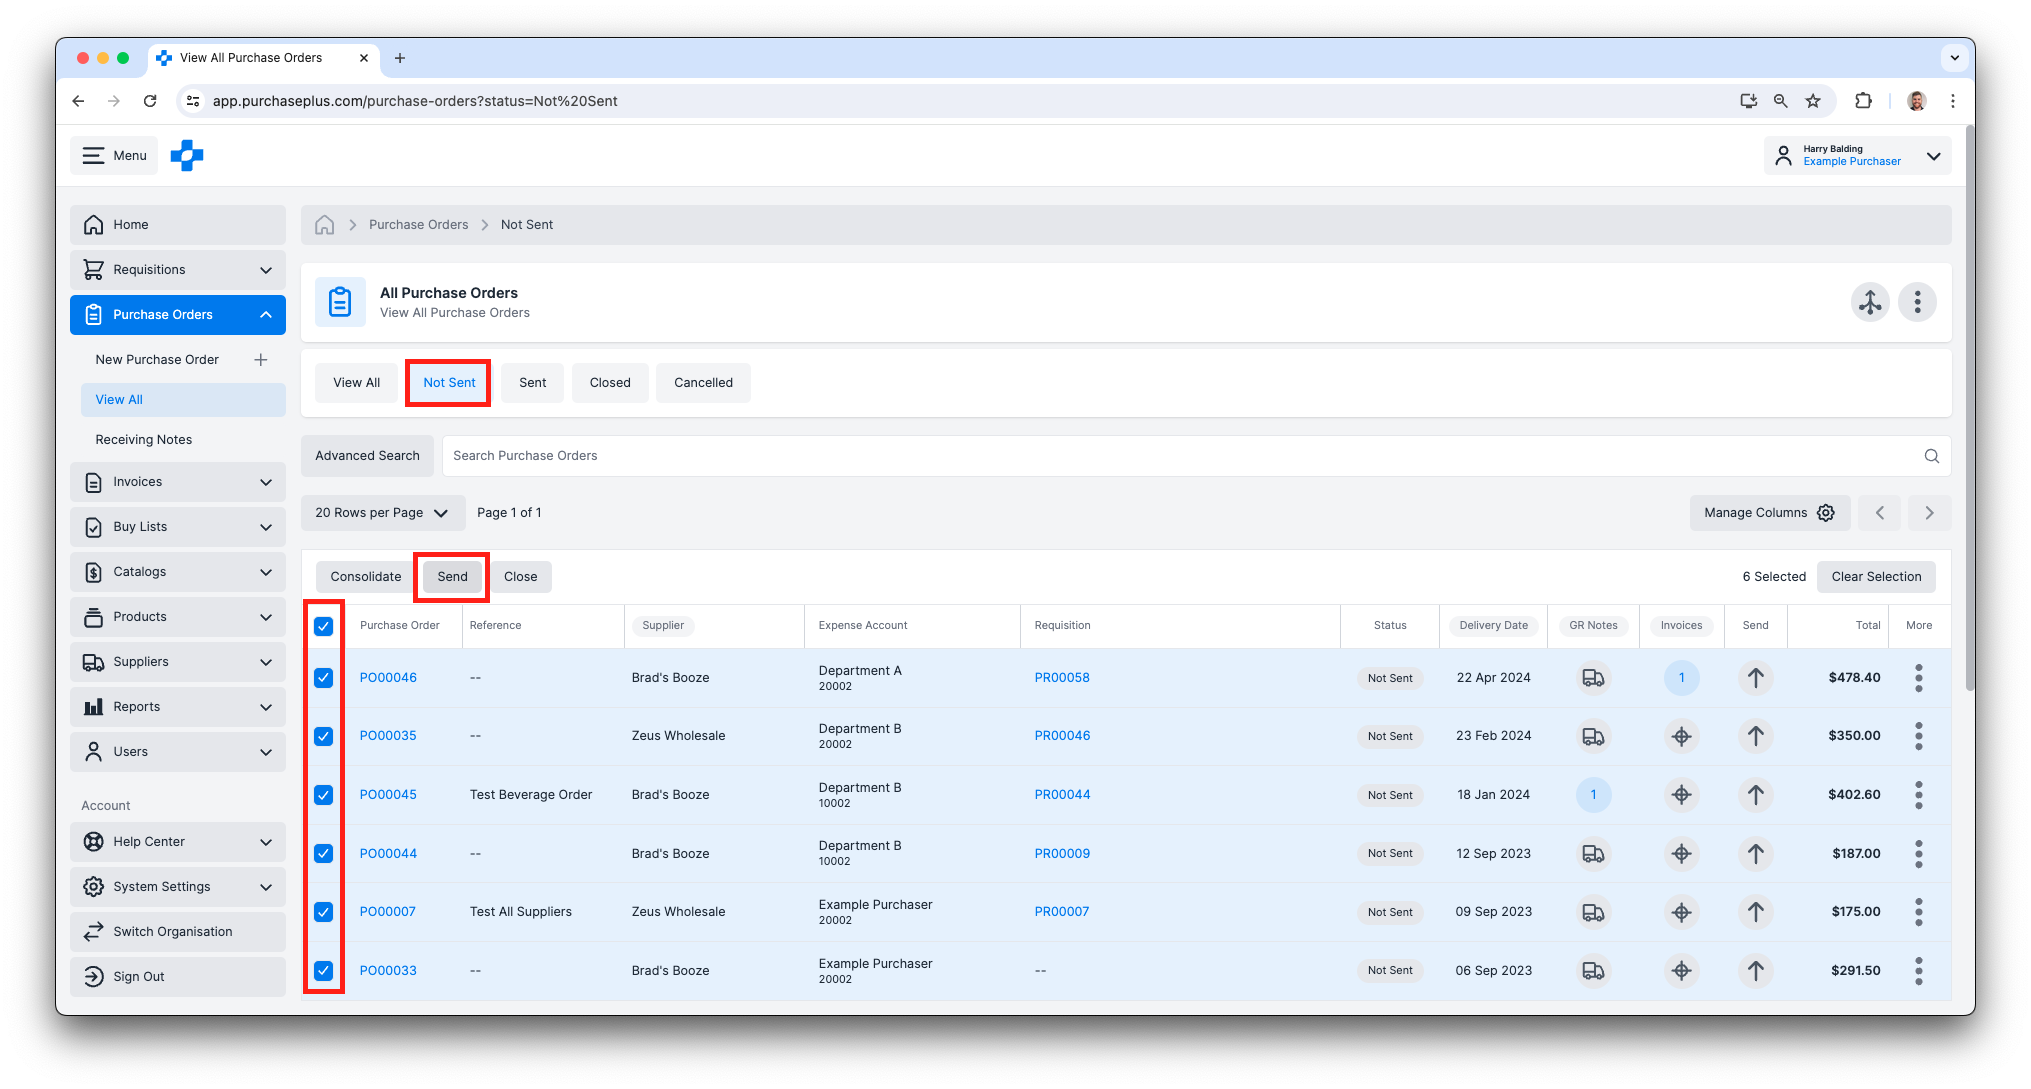The width and height of the screenshot is (2031, 1089).
Task: Click the GR Notes truck icon for PO00046
Action: tap(1593, 678)
